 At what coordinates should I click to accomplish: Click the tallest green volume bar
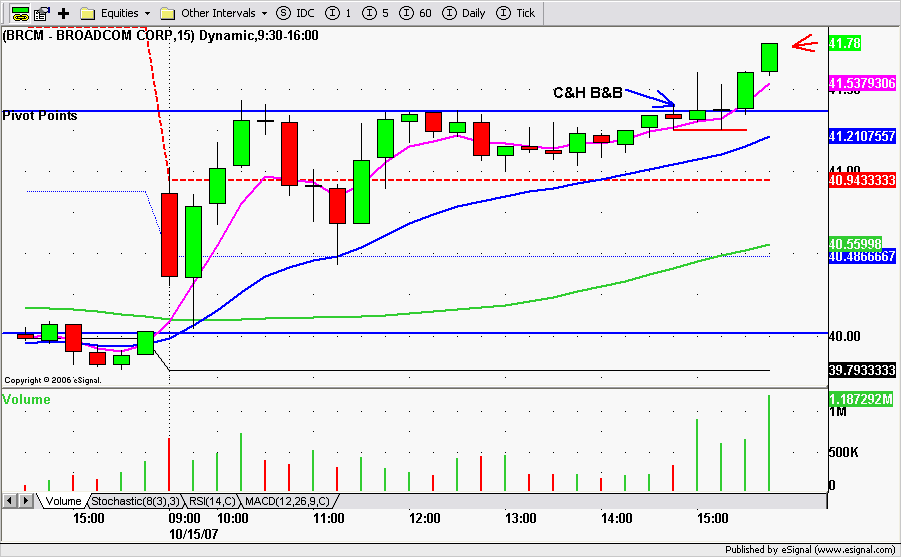tap(769, 443)
